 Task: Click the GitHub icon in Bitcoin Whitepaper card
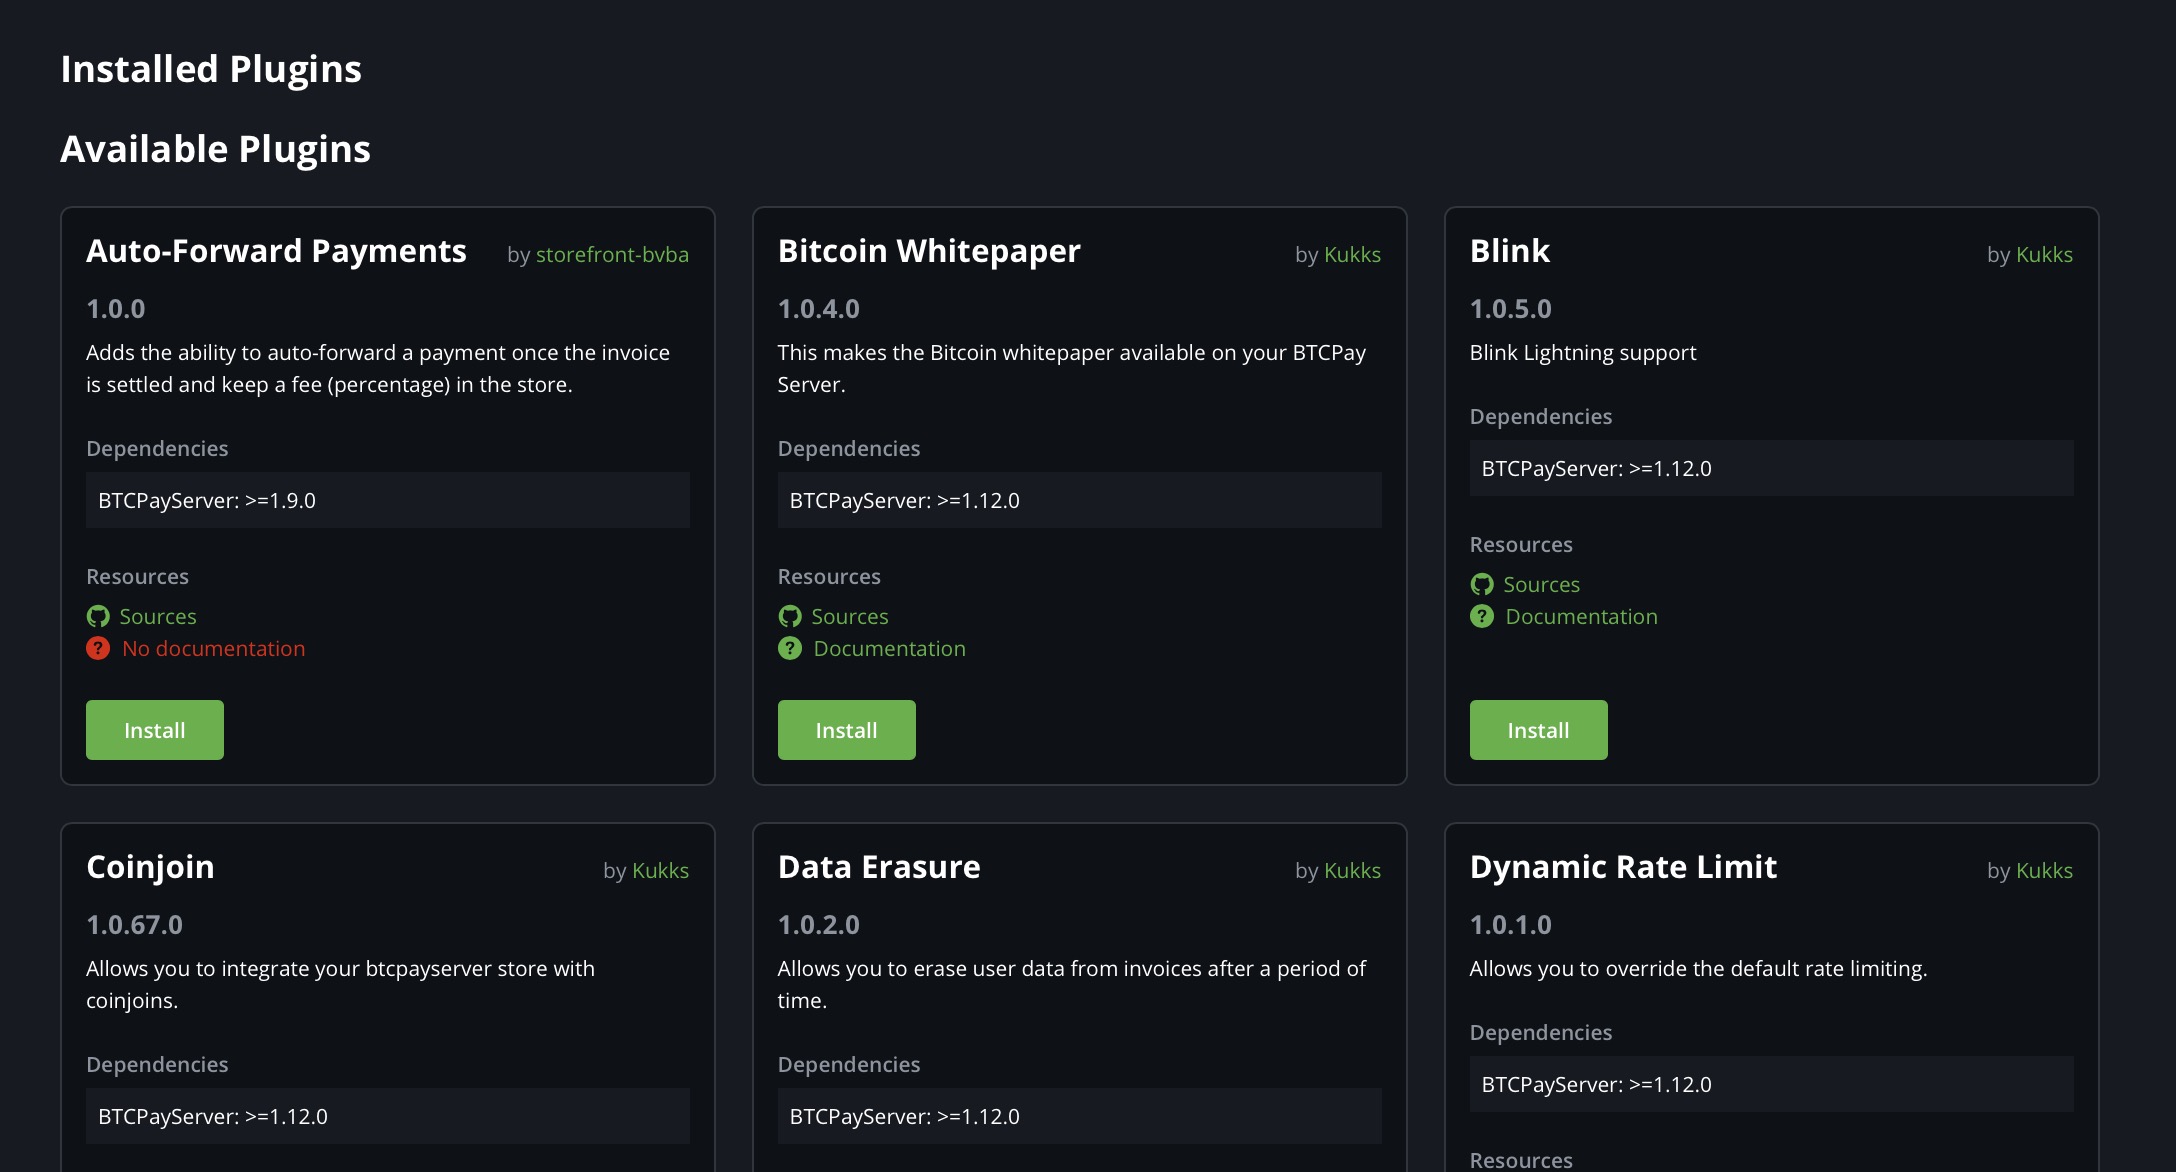tap(789, 616)
